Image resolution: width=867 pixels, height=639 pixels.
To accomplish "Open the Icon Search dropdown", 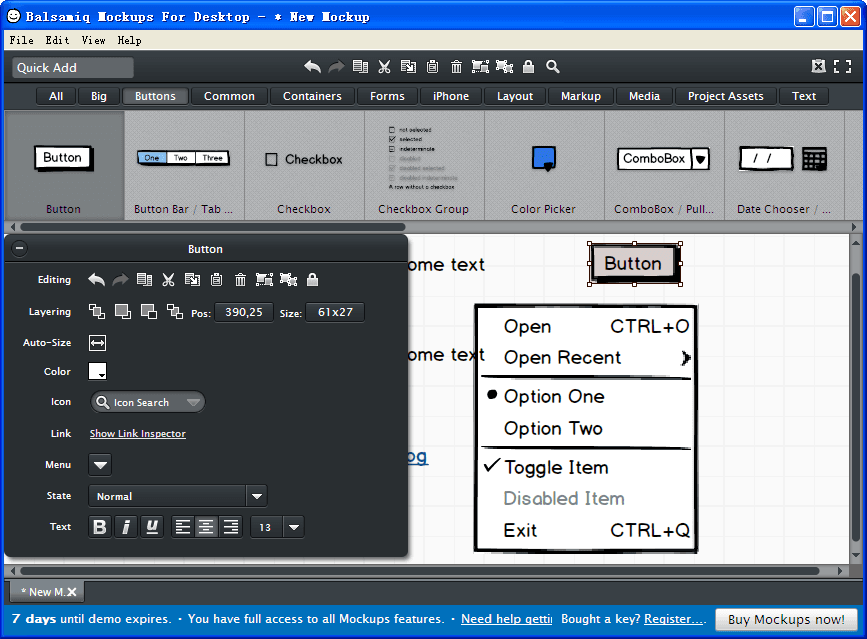I will (147, 402).
